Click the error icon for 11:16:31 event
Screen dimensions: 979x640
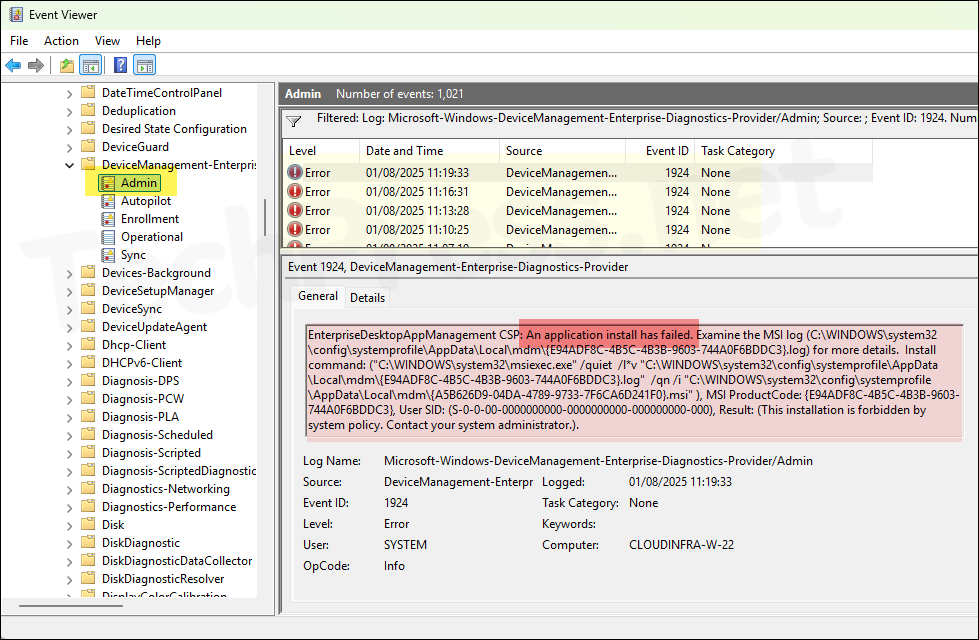295,192
